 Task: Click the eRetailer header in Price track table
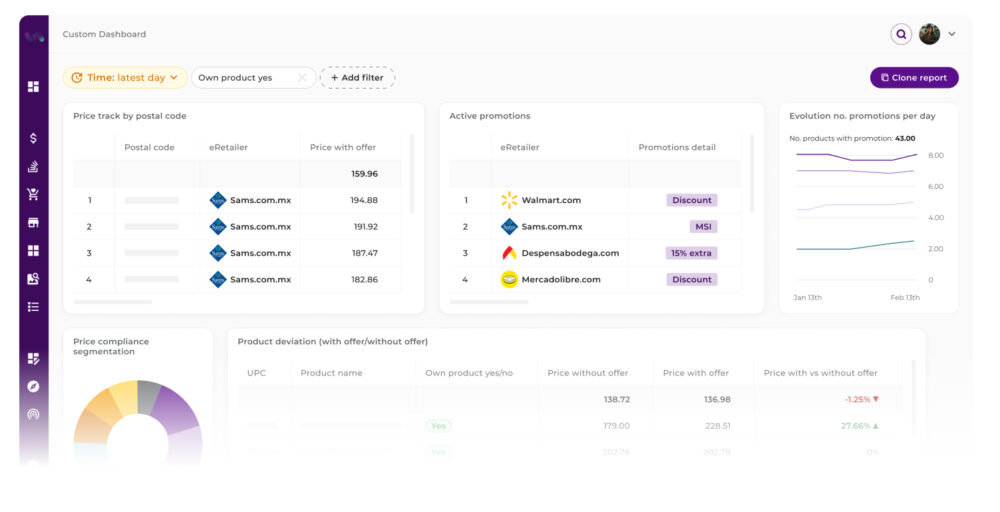point(228,147)
